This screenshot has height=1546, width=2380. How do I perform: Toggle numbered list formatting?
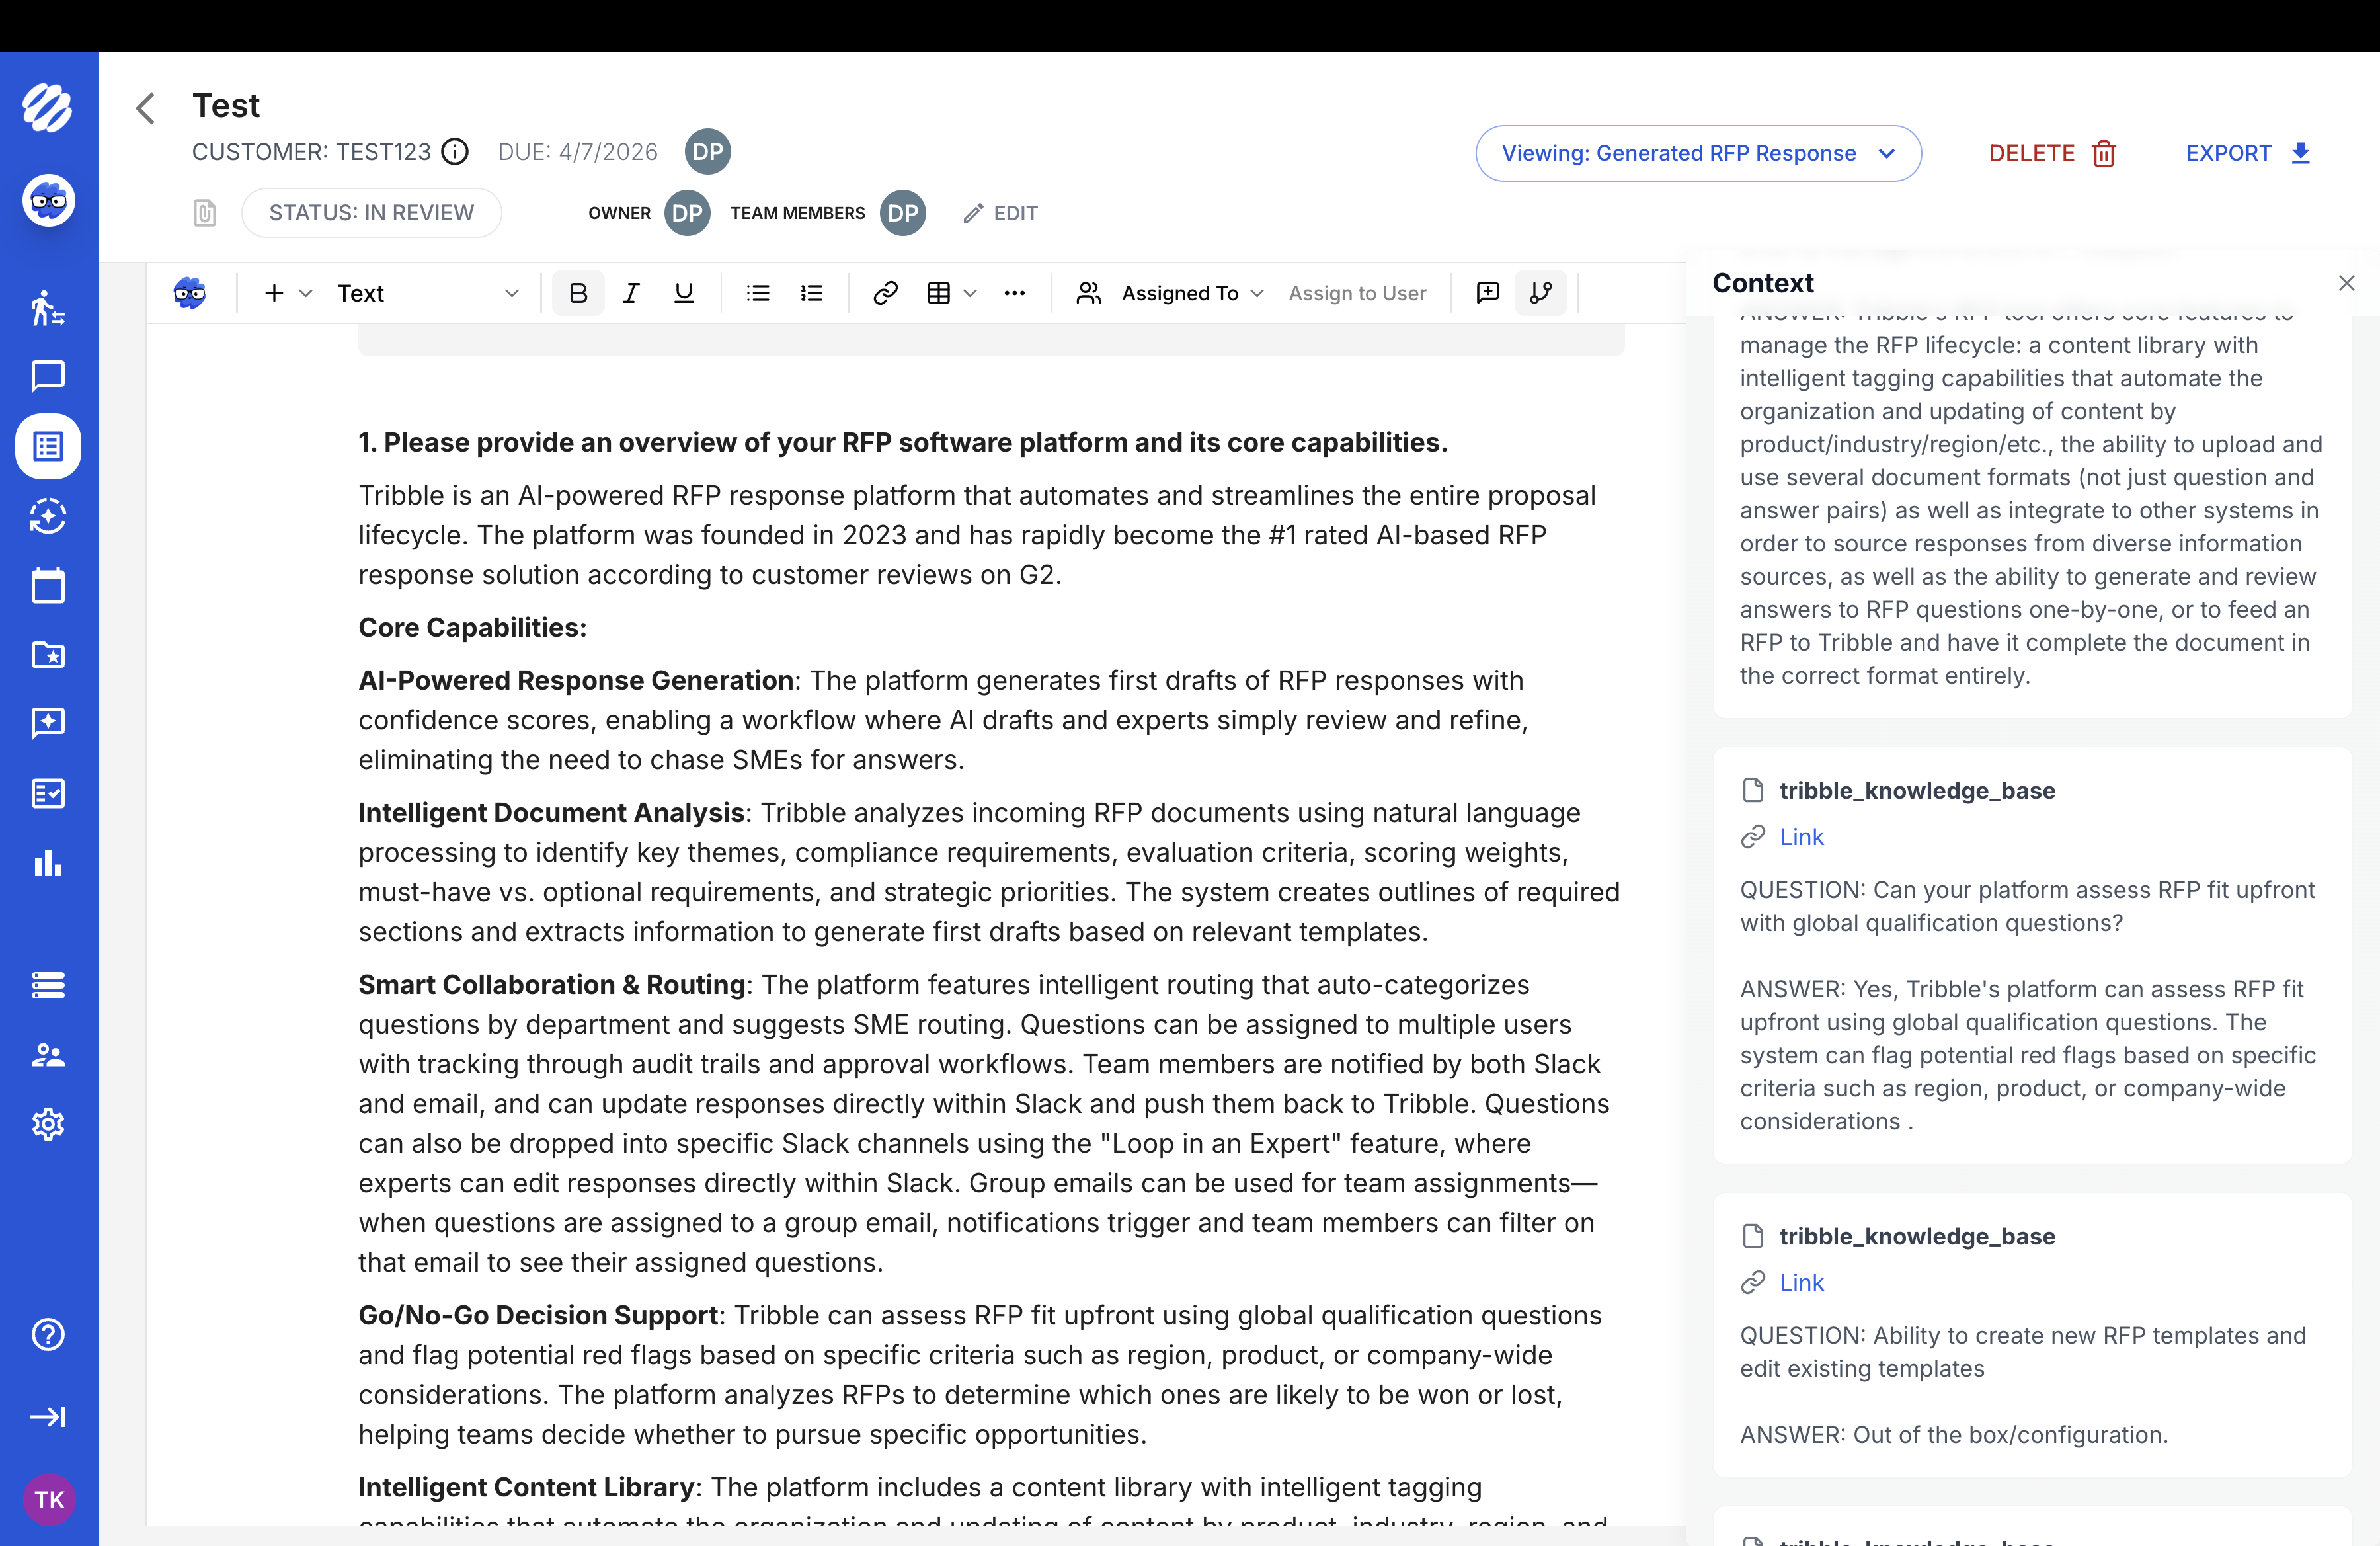[812, 293]
